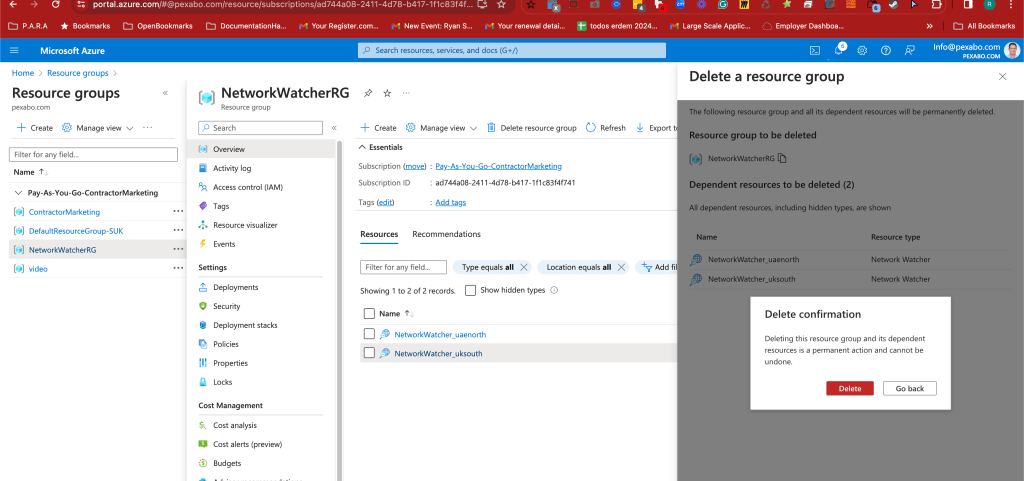Screen dimensions: 1024x481
Task: Toggle the select all checkbox beside Name header
Action: coord(369,313)
